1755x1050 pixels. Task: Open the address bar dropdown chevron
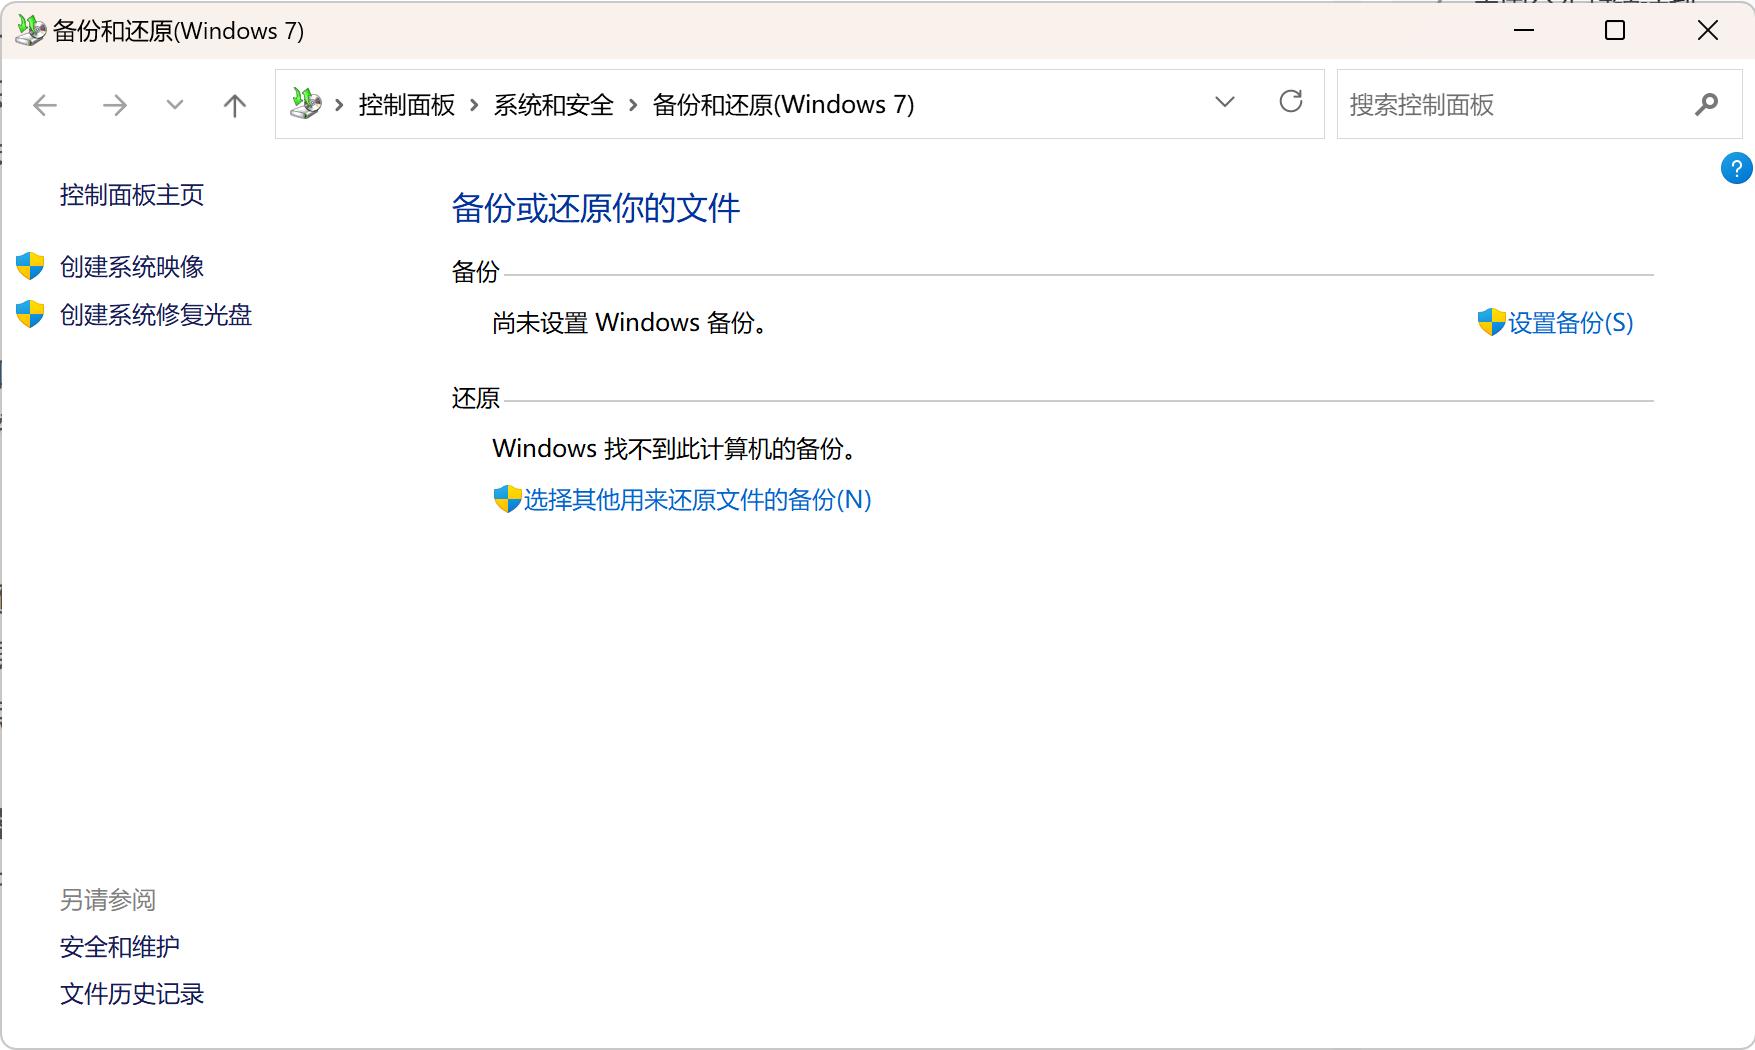coord(1224,103)
